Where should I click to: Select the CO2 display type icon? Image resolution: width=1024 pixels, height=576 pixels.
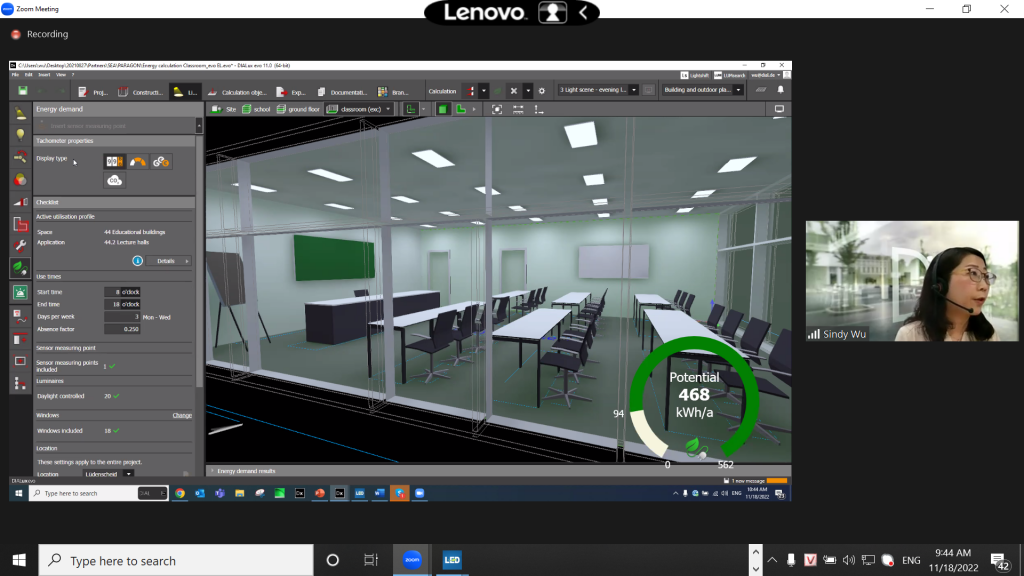pos(114,180)
